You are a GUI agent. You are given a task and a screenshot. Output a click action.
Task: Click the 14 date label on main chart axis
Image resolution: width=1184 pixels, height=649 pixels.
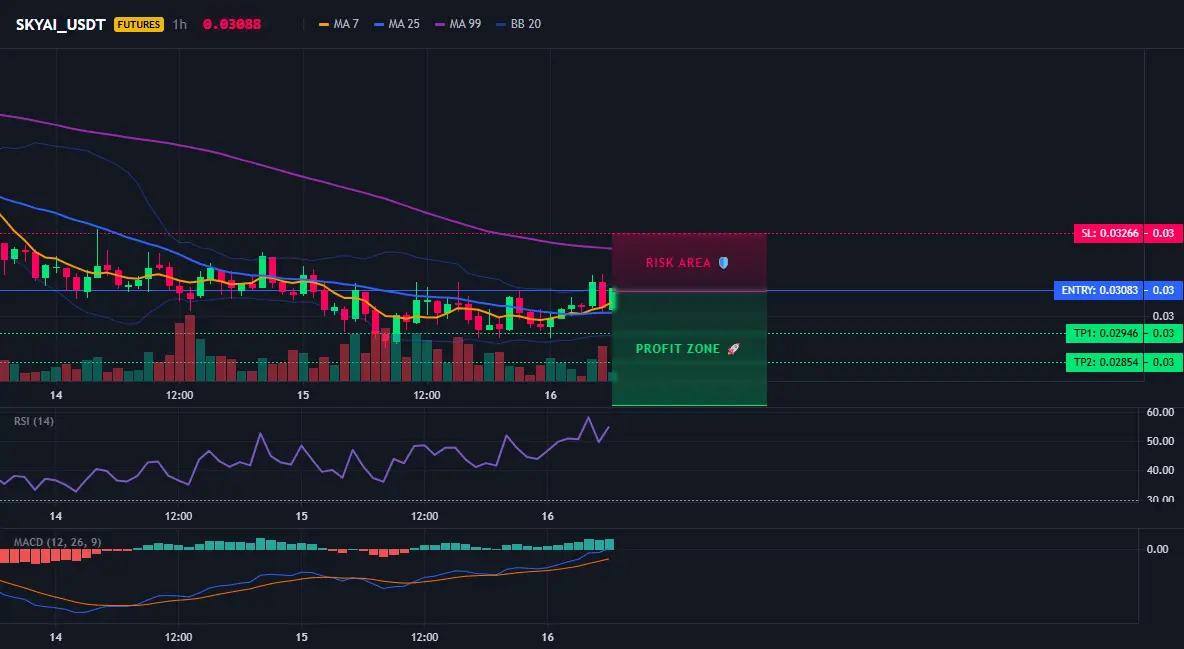56,395
